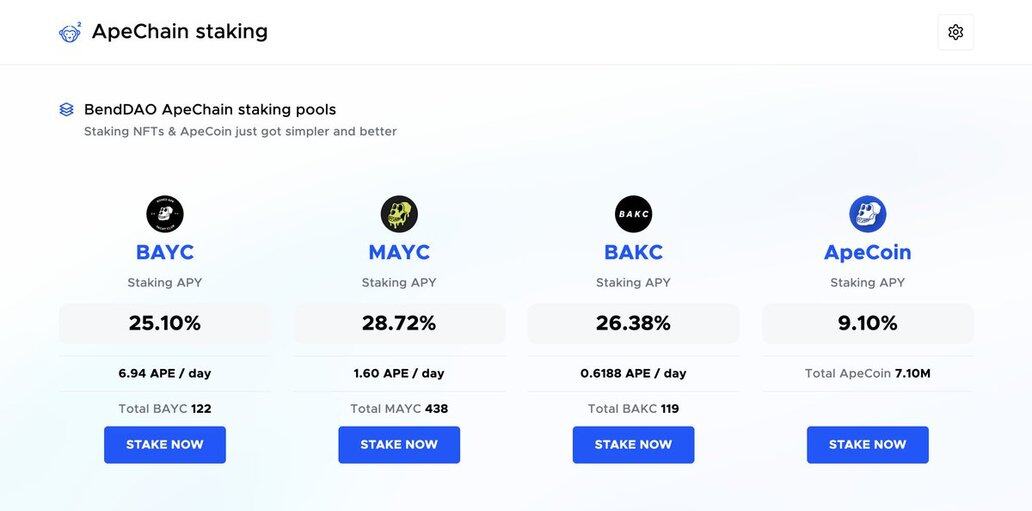1032x511 pixels.
Task: Open the settings gear icon
Action: click(x=955, y=32)
